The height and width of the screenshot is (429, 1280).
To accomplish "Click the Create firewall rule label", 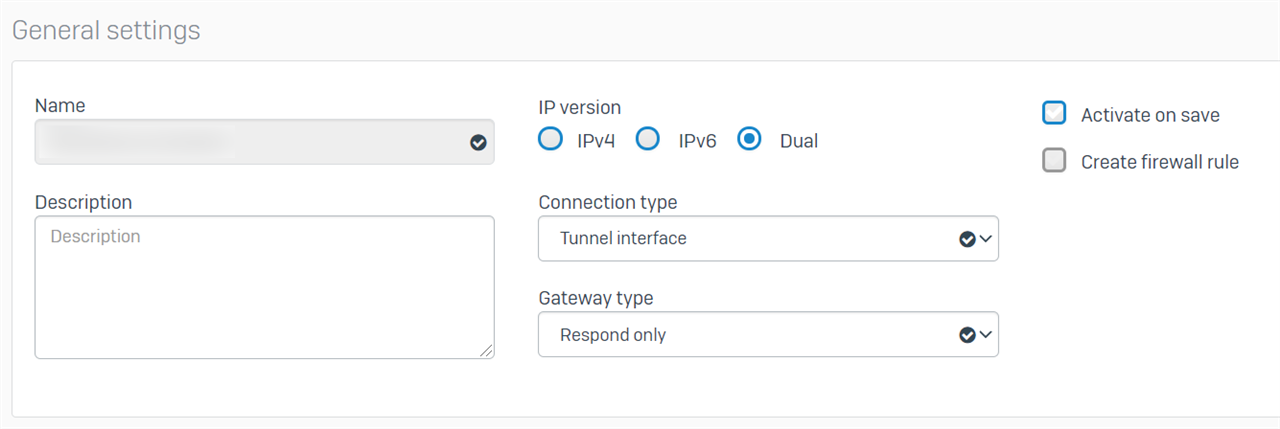I will pyautogui.click(x=1160, y=162).
